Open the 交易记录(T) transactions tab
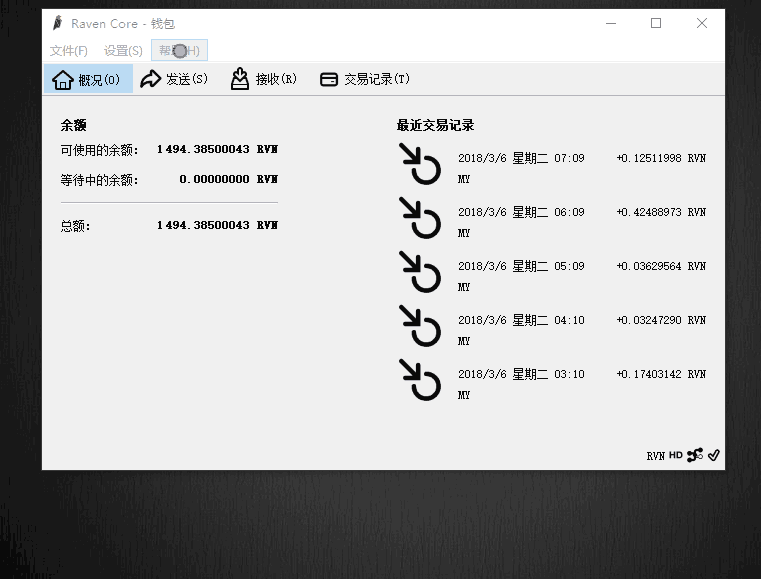 tap(365, 79)
